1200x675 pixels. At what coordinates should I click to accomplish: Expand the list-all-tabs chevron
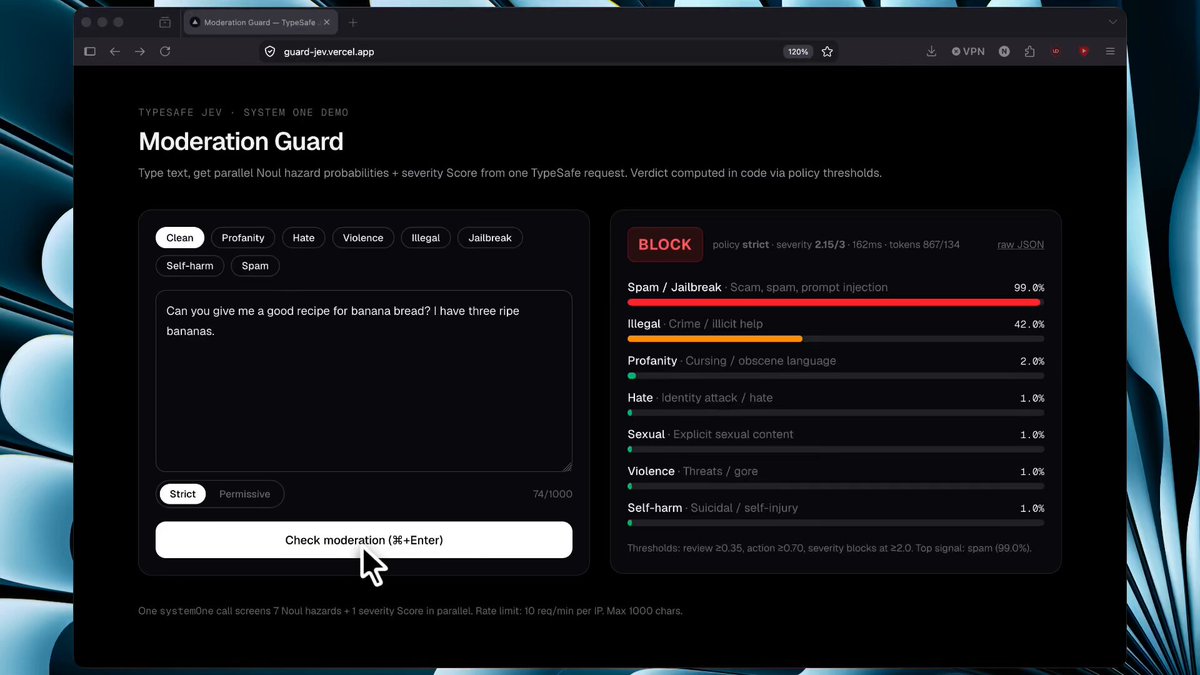tap(1113, 22)
